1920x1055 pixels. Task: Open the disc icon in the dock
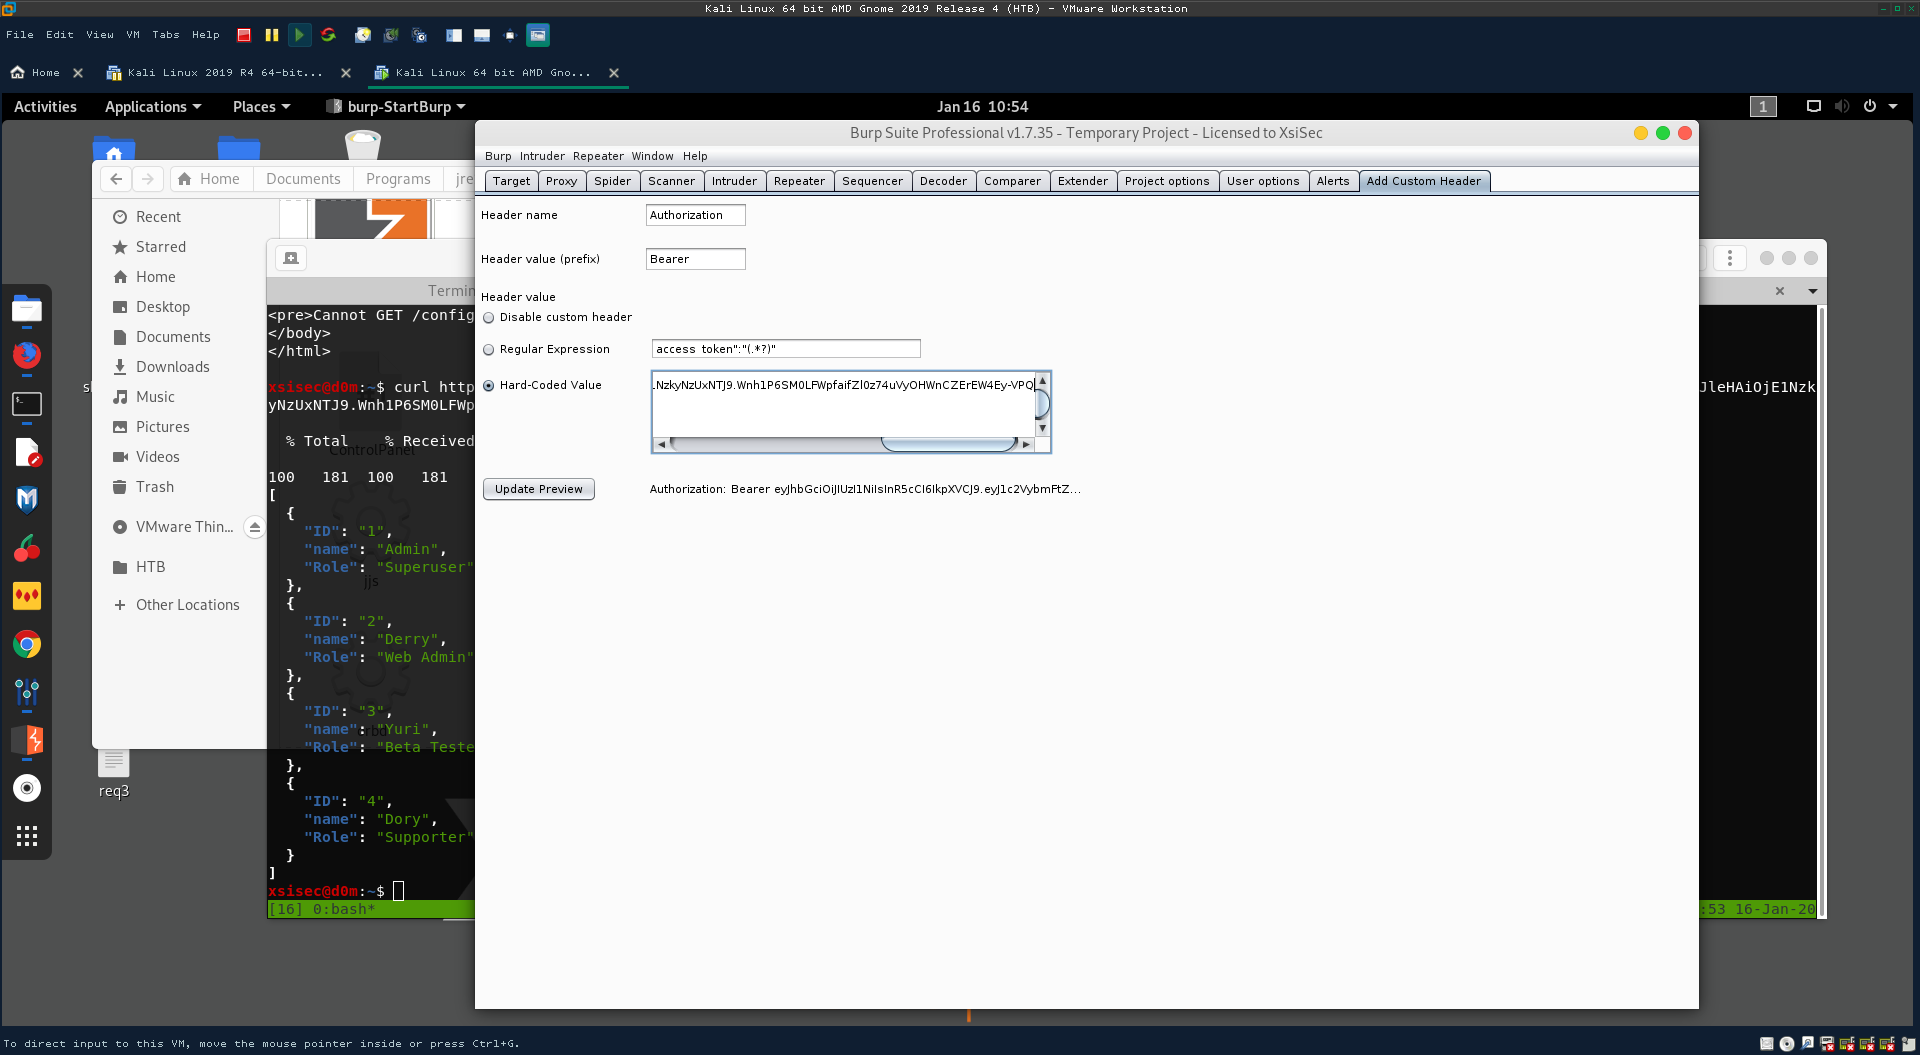click(x=27, y=788)
